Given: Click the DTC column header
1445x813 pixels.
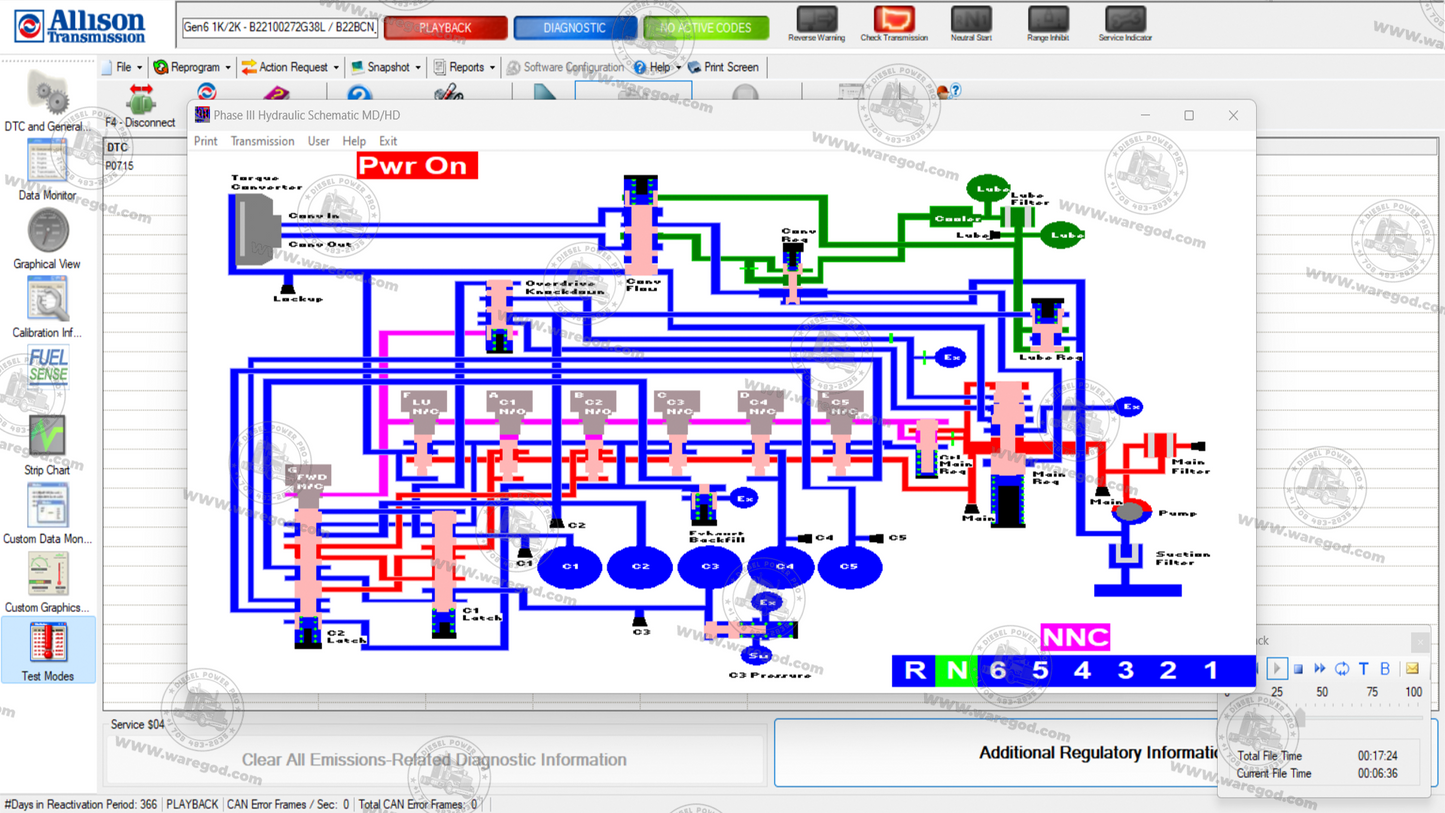Looking at the screenshot, I should tap(118, 147).
